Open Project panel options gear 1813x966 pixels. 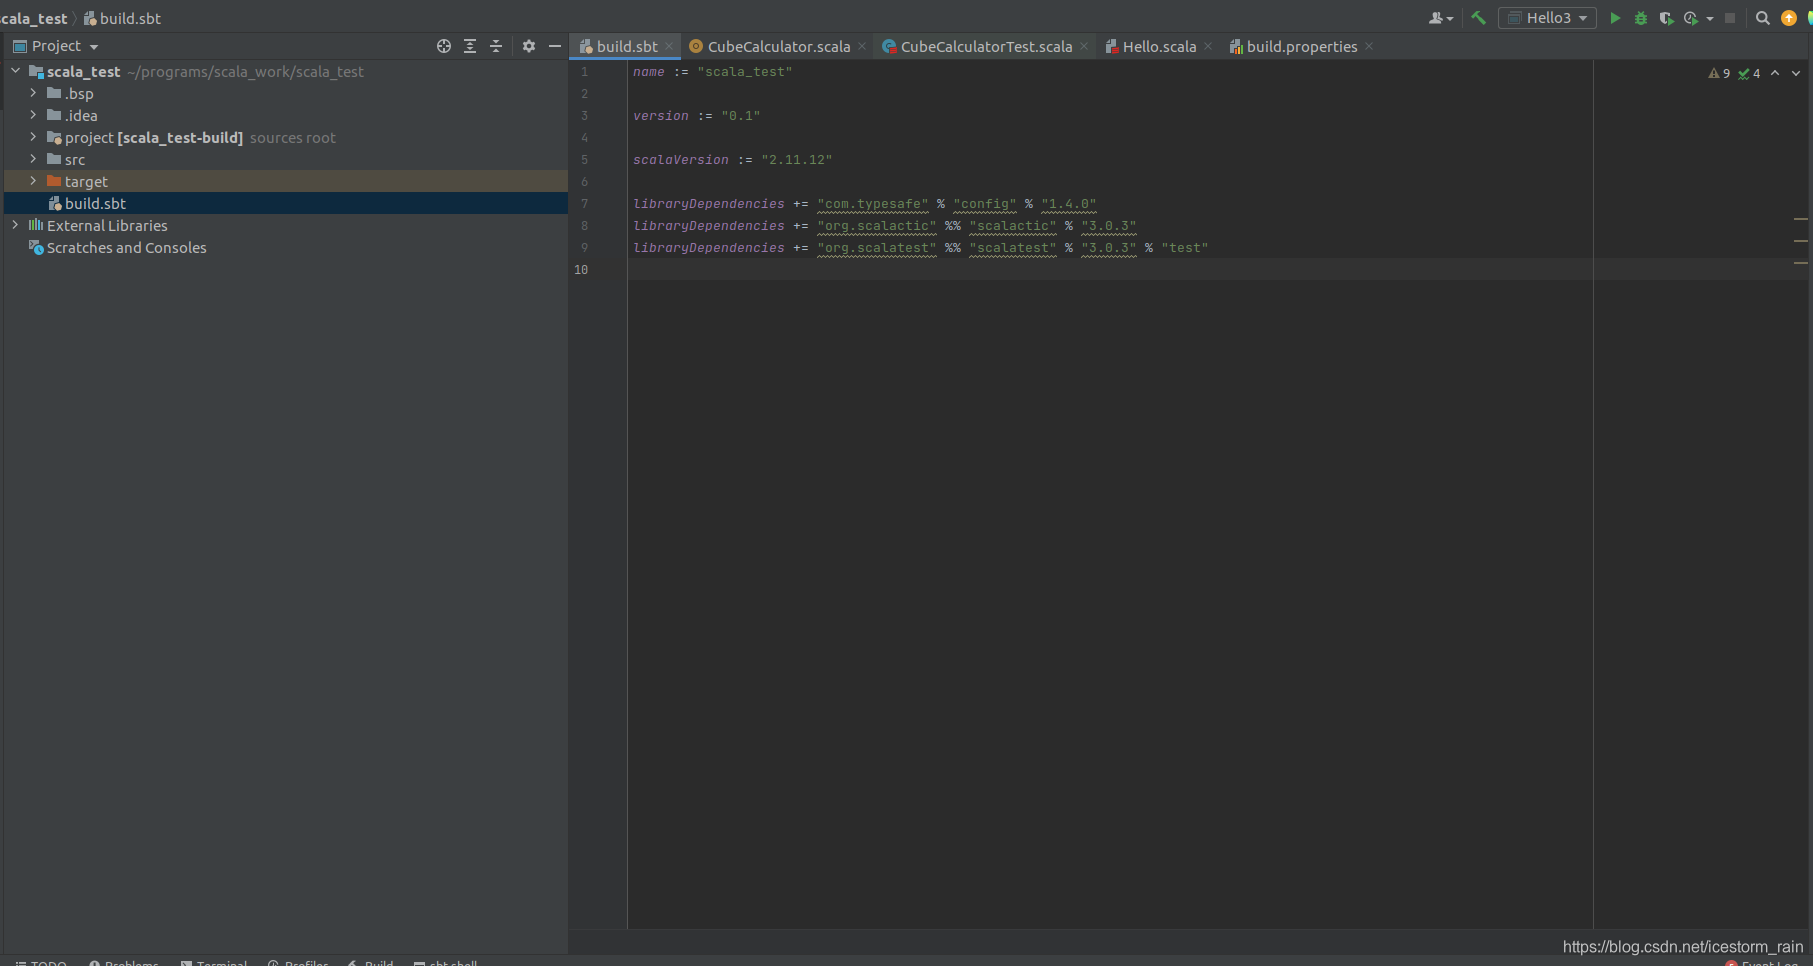click(529, 46)
